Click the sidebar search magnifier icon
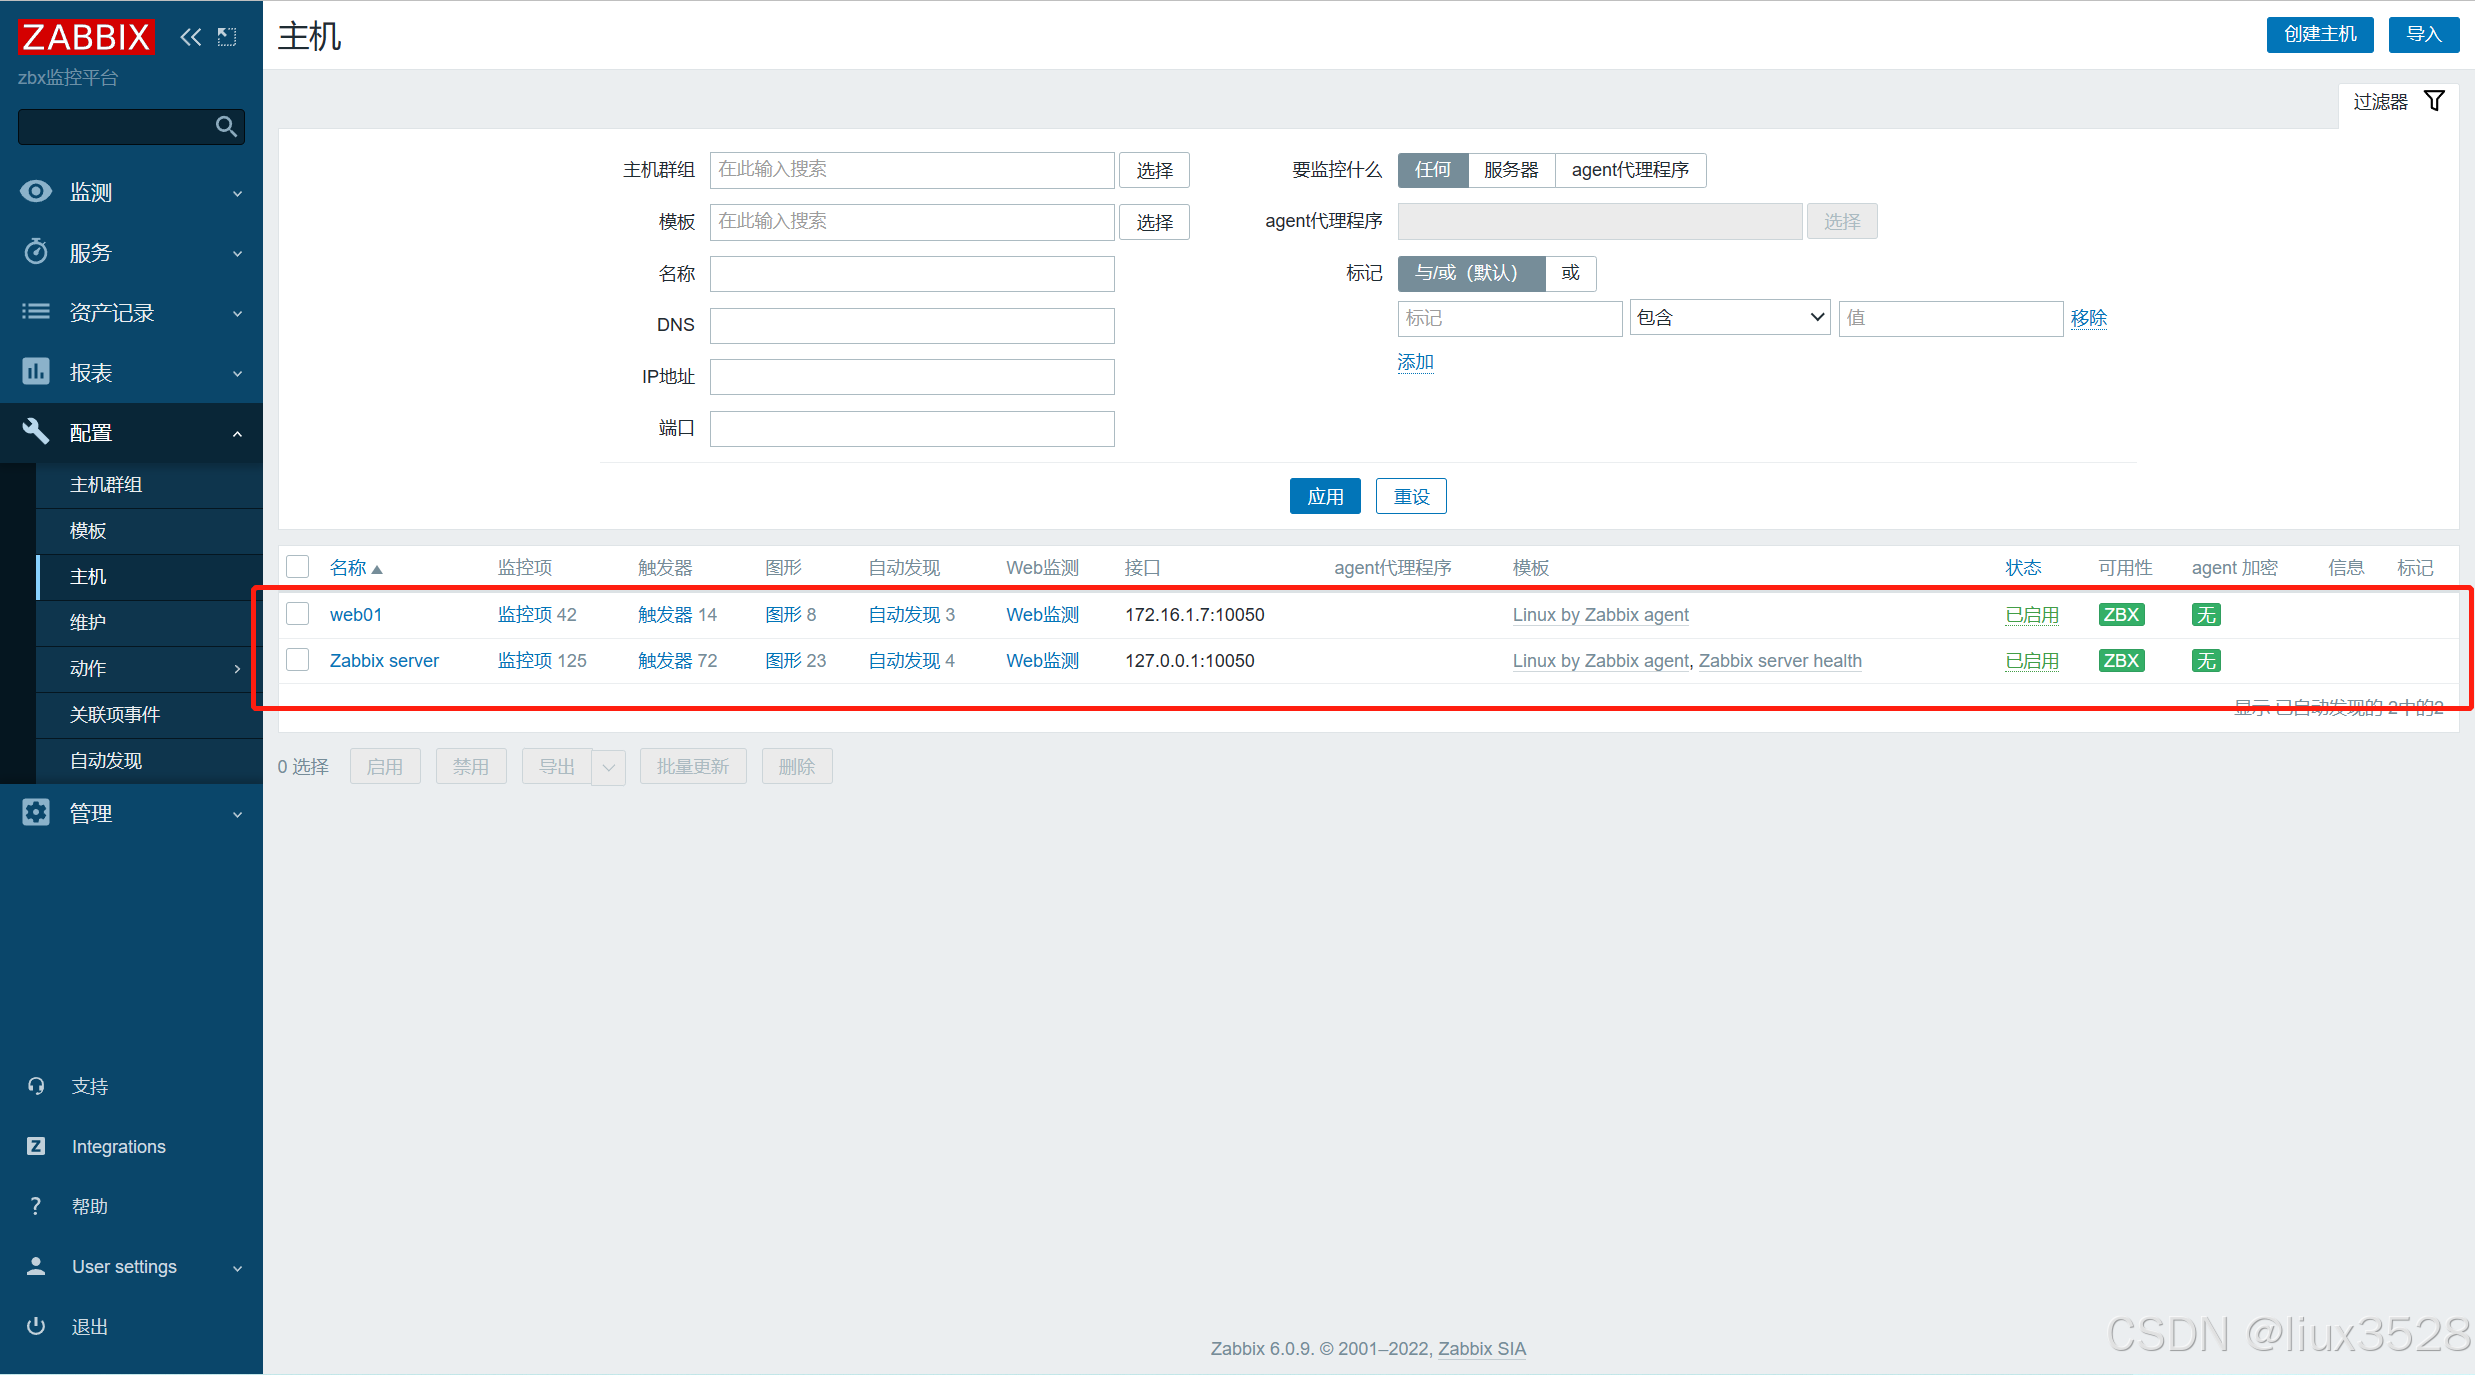The image size is (2475, 1375). (x=226, y=127)
